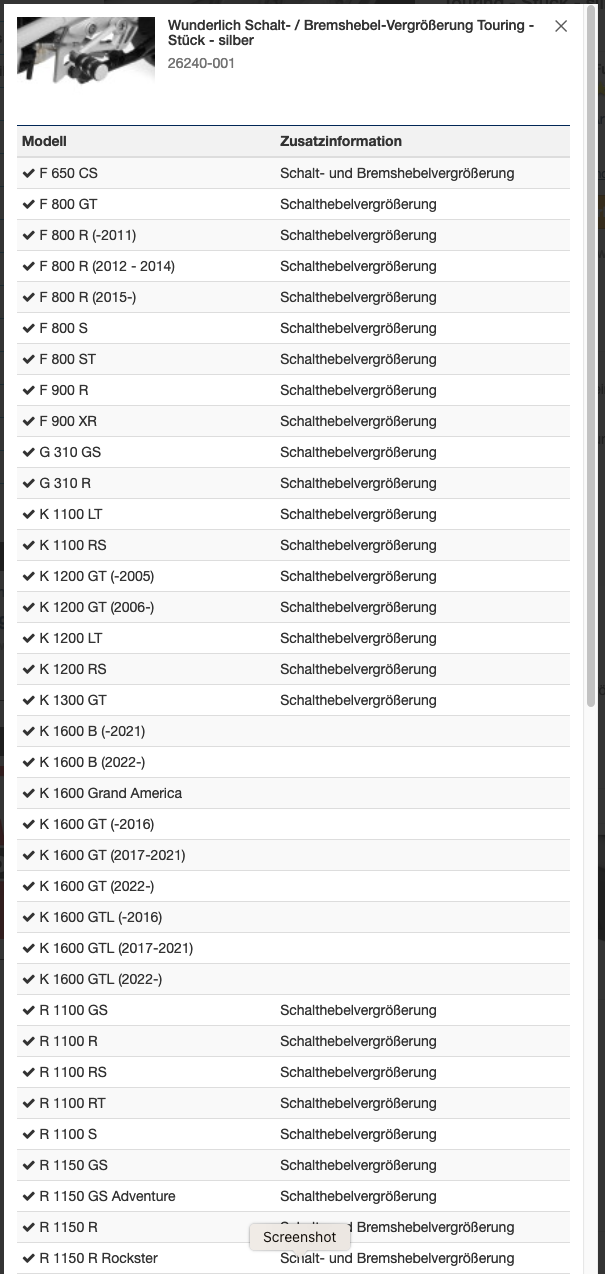Close the compatibility modal with the X
This screenshot has height=1274, width=605.
tap(561, 27)
